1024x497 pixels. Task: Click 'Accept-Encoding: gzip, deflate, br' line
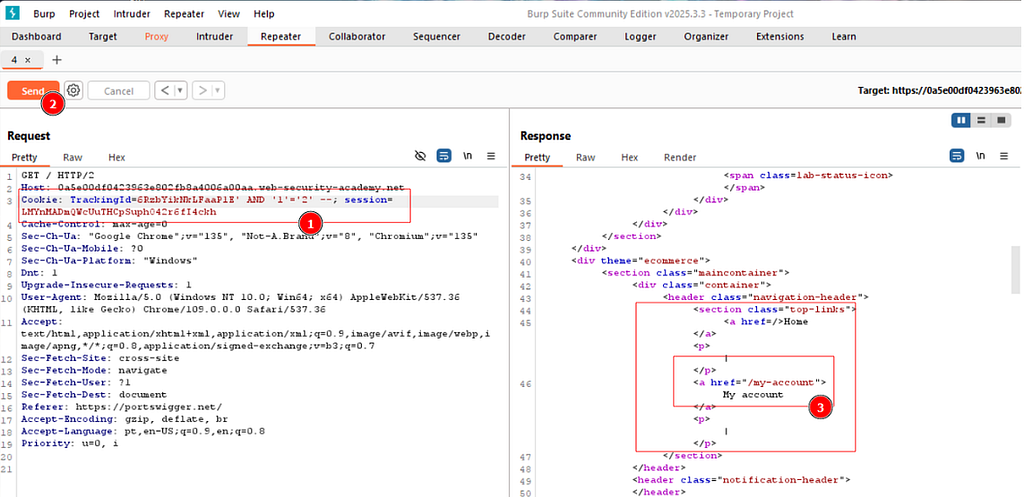pyautogui.click(x=124, y=419)
